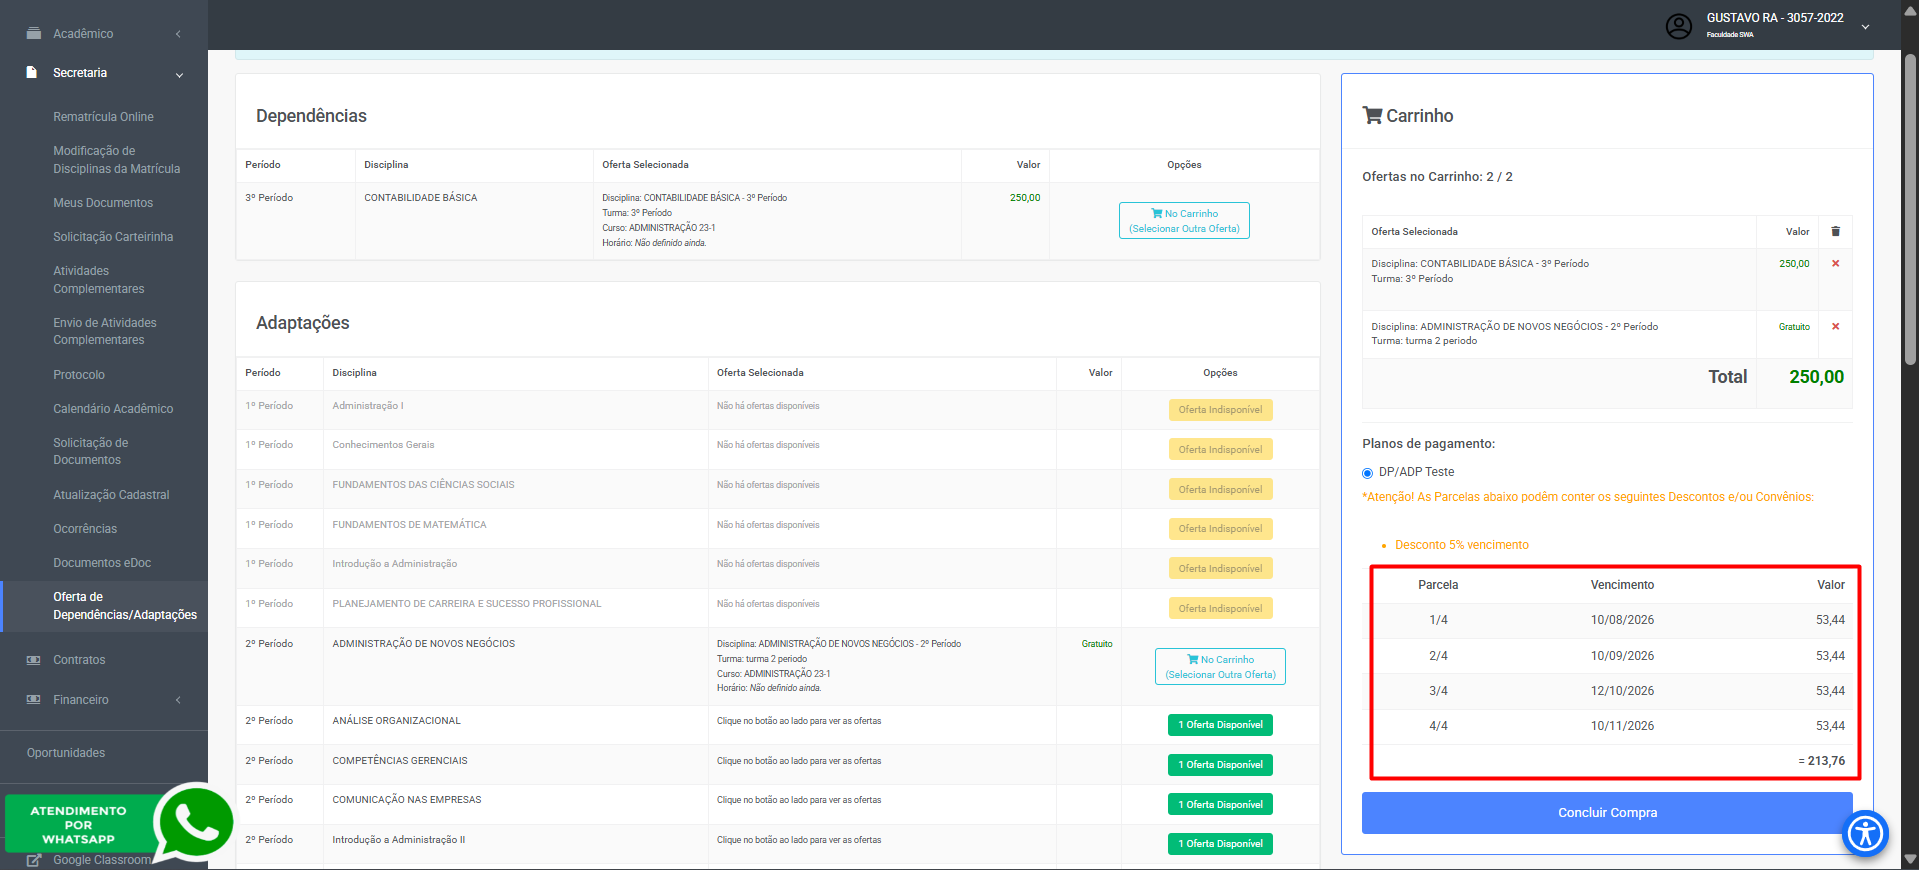The width and height of the screenshot is (1919, 870).
Task: Click the 10/08/2026 due date
Action: 1622,620
